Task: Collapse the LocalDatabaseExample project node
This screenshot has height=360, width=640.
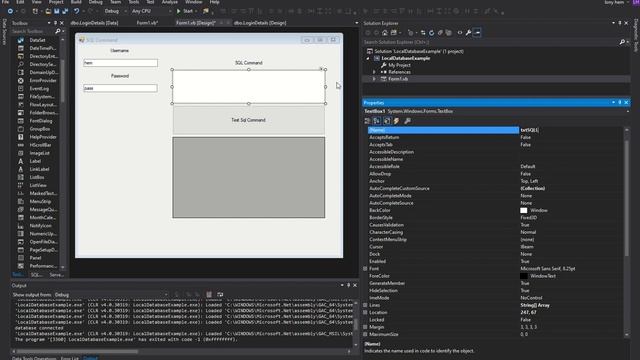Action: coord(368,58)
